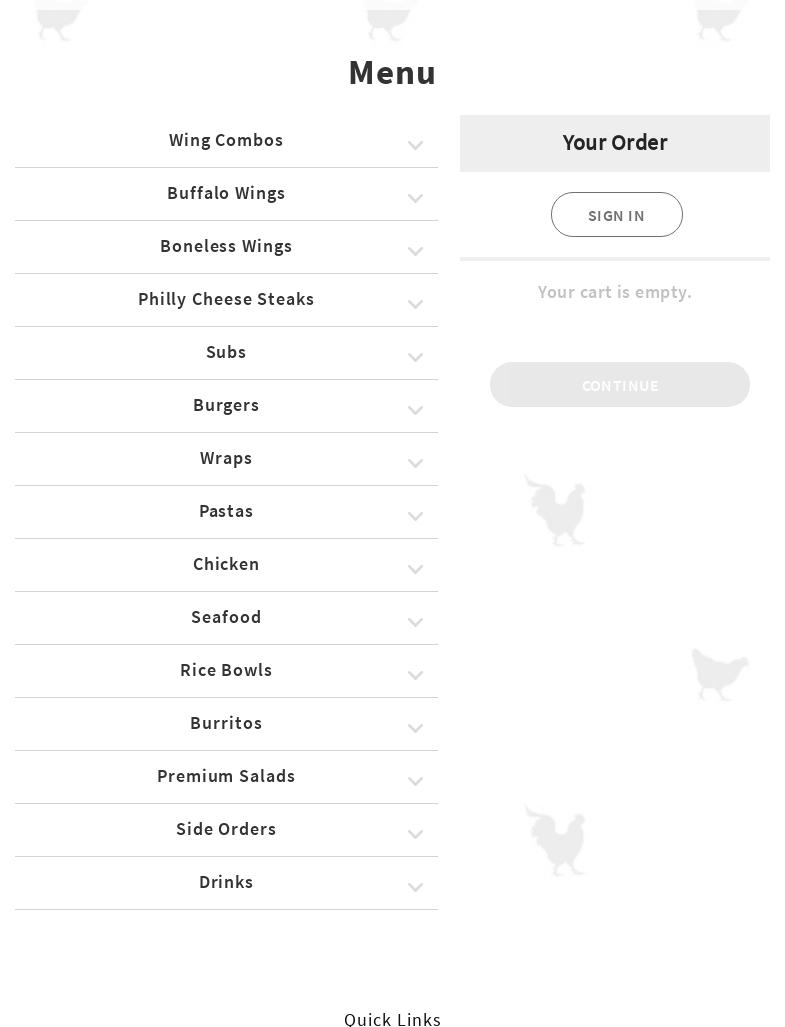Expand the Wraps category arrow
The image size is (785, 1027).
pyautogui.click(x=415, y=464)
